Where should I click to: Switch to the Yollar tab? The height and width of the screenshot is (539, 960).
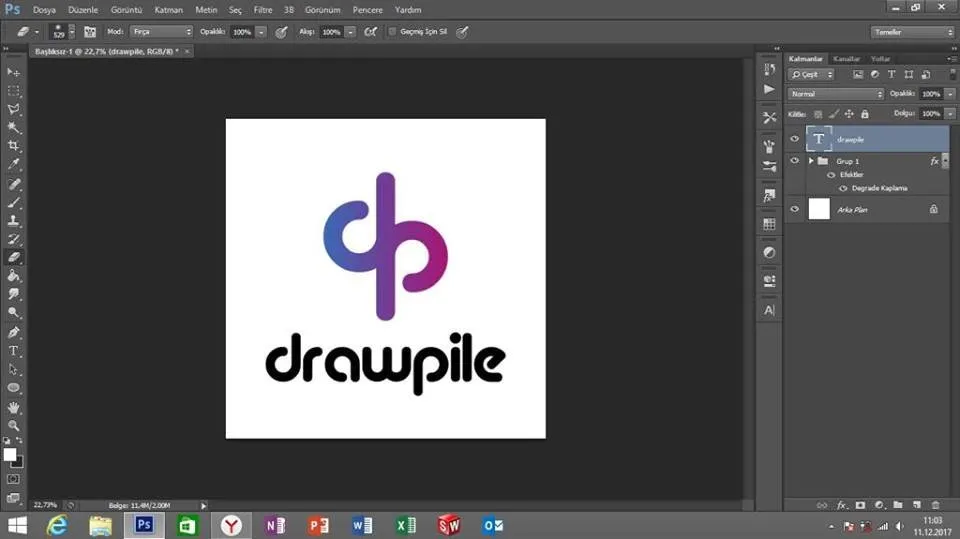880,59
